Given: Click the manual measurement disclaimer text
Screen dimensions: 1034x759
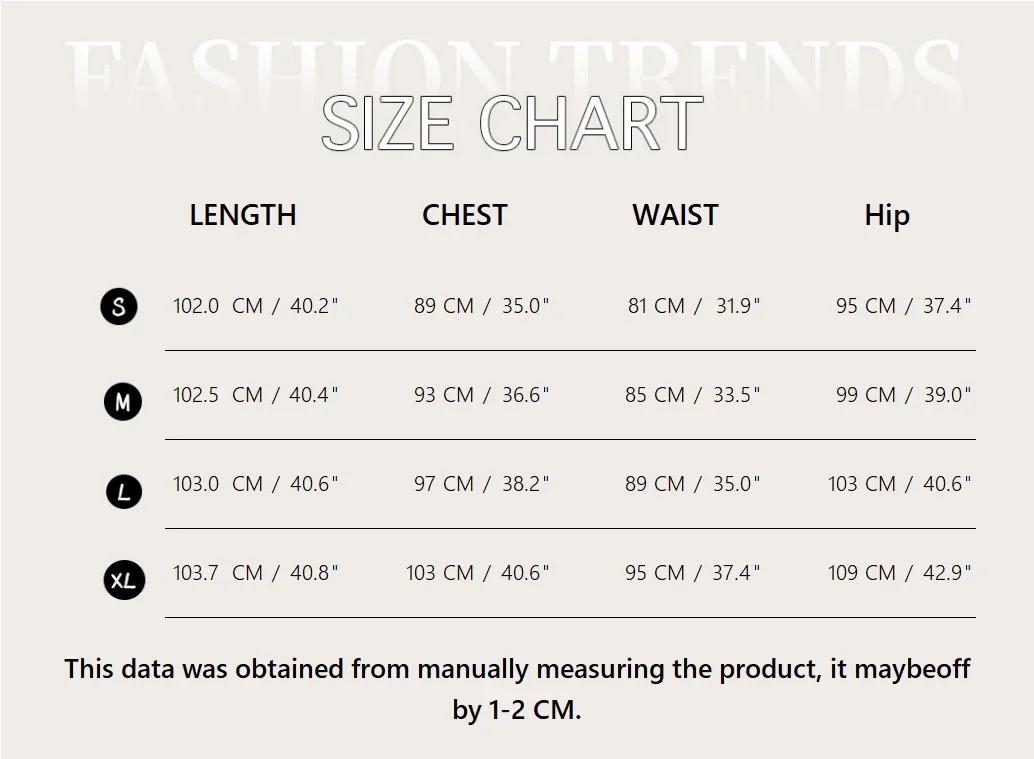Looking at the screenshot, I should (517, 689).
